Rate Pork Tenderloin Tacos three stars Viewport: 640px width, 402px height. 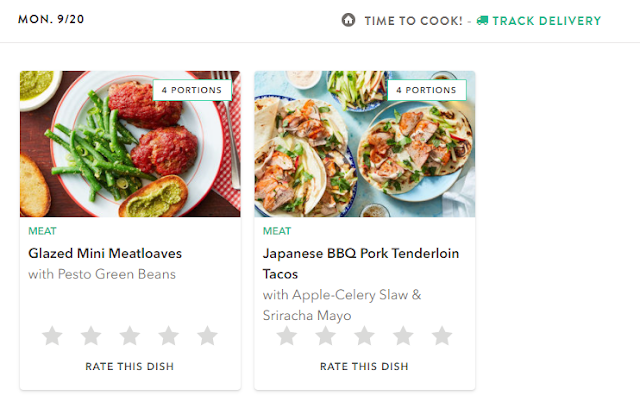coord(364,335)
